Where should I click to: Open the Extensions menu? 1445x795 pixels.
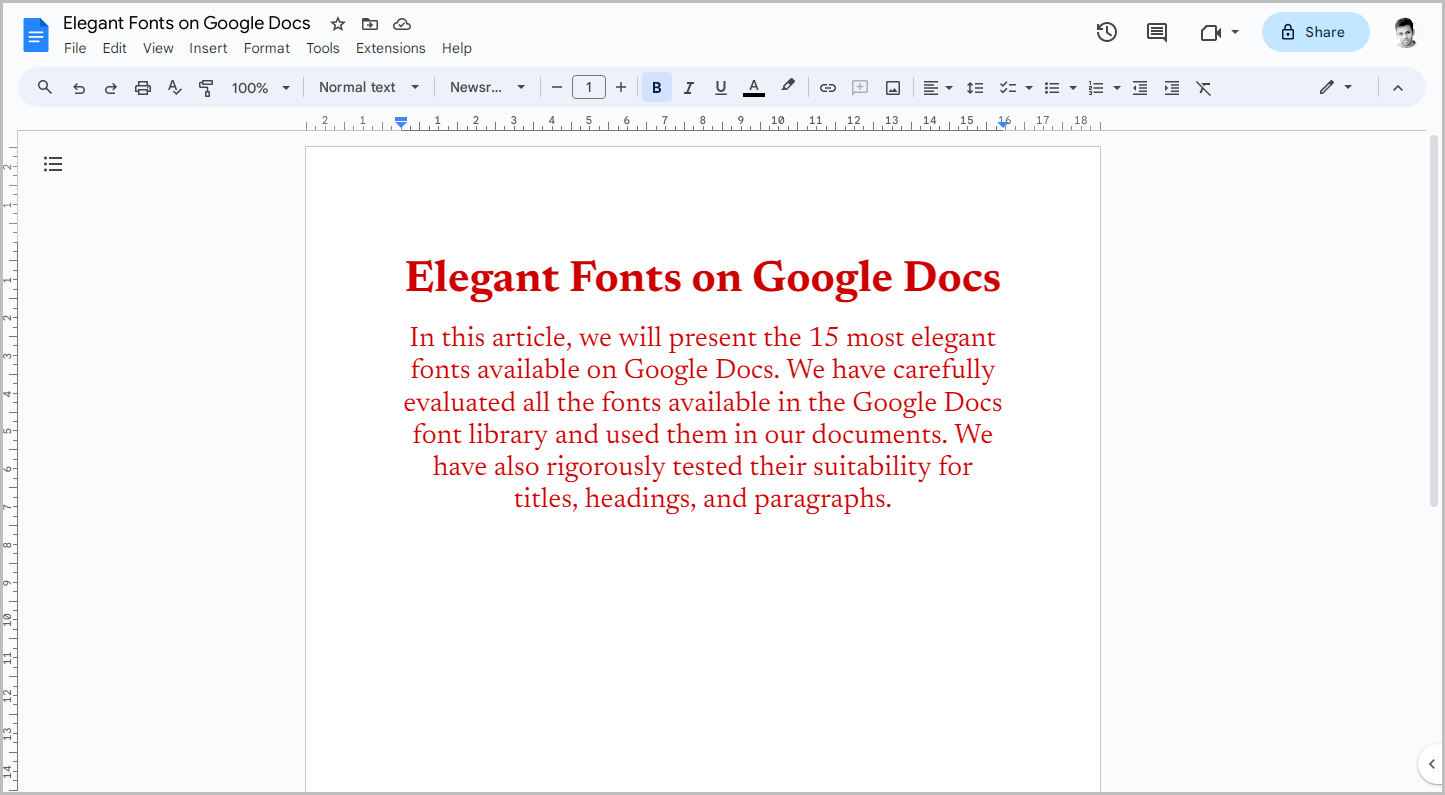tap(390, 47)
